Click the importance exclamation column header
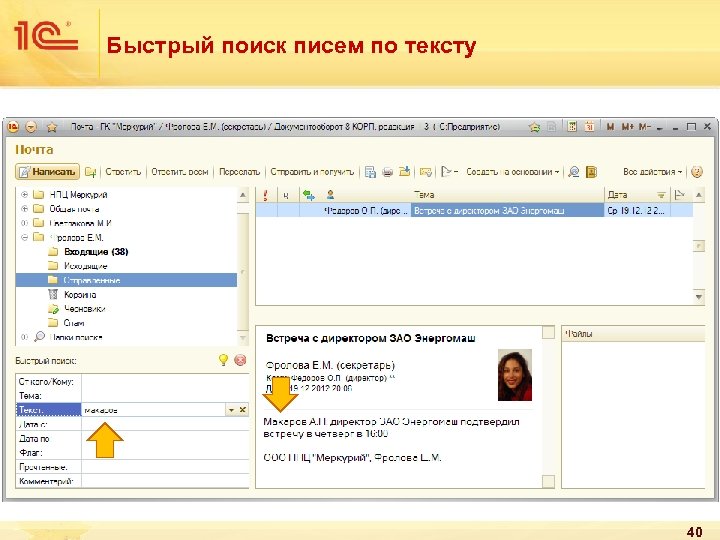 pos(266,195)
